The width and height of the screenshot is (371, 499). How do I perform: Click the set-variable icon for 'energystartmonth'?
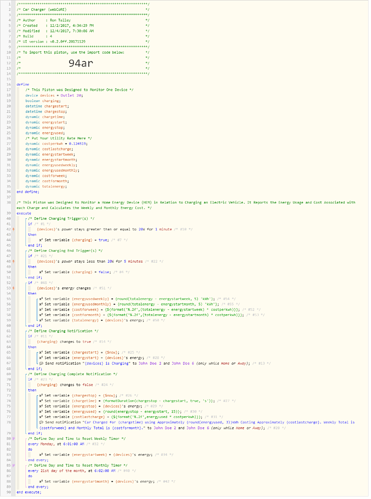(41, 482)
